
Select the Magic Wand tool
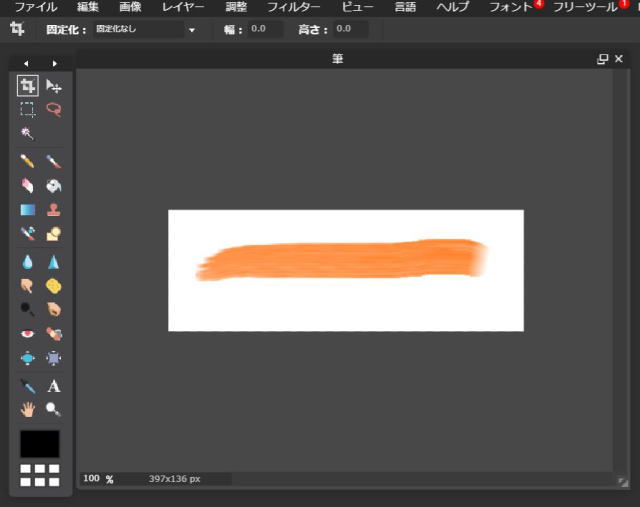(x=28, y=133)
